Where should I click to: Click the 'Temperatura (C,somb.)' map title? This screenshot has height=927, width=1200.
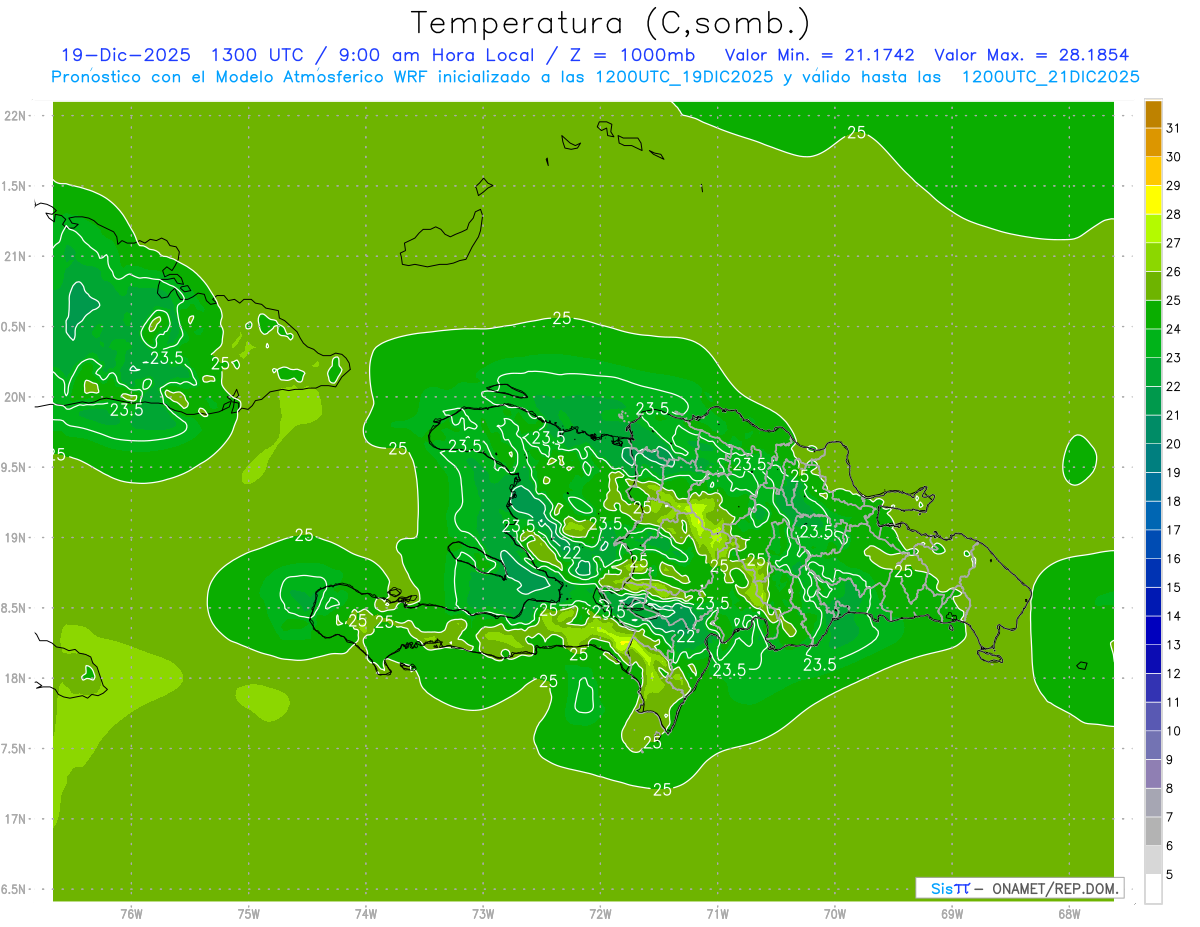point(610,23)
